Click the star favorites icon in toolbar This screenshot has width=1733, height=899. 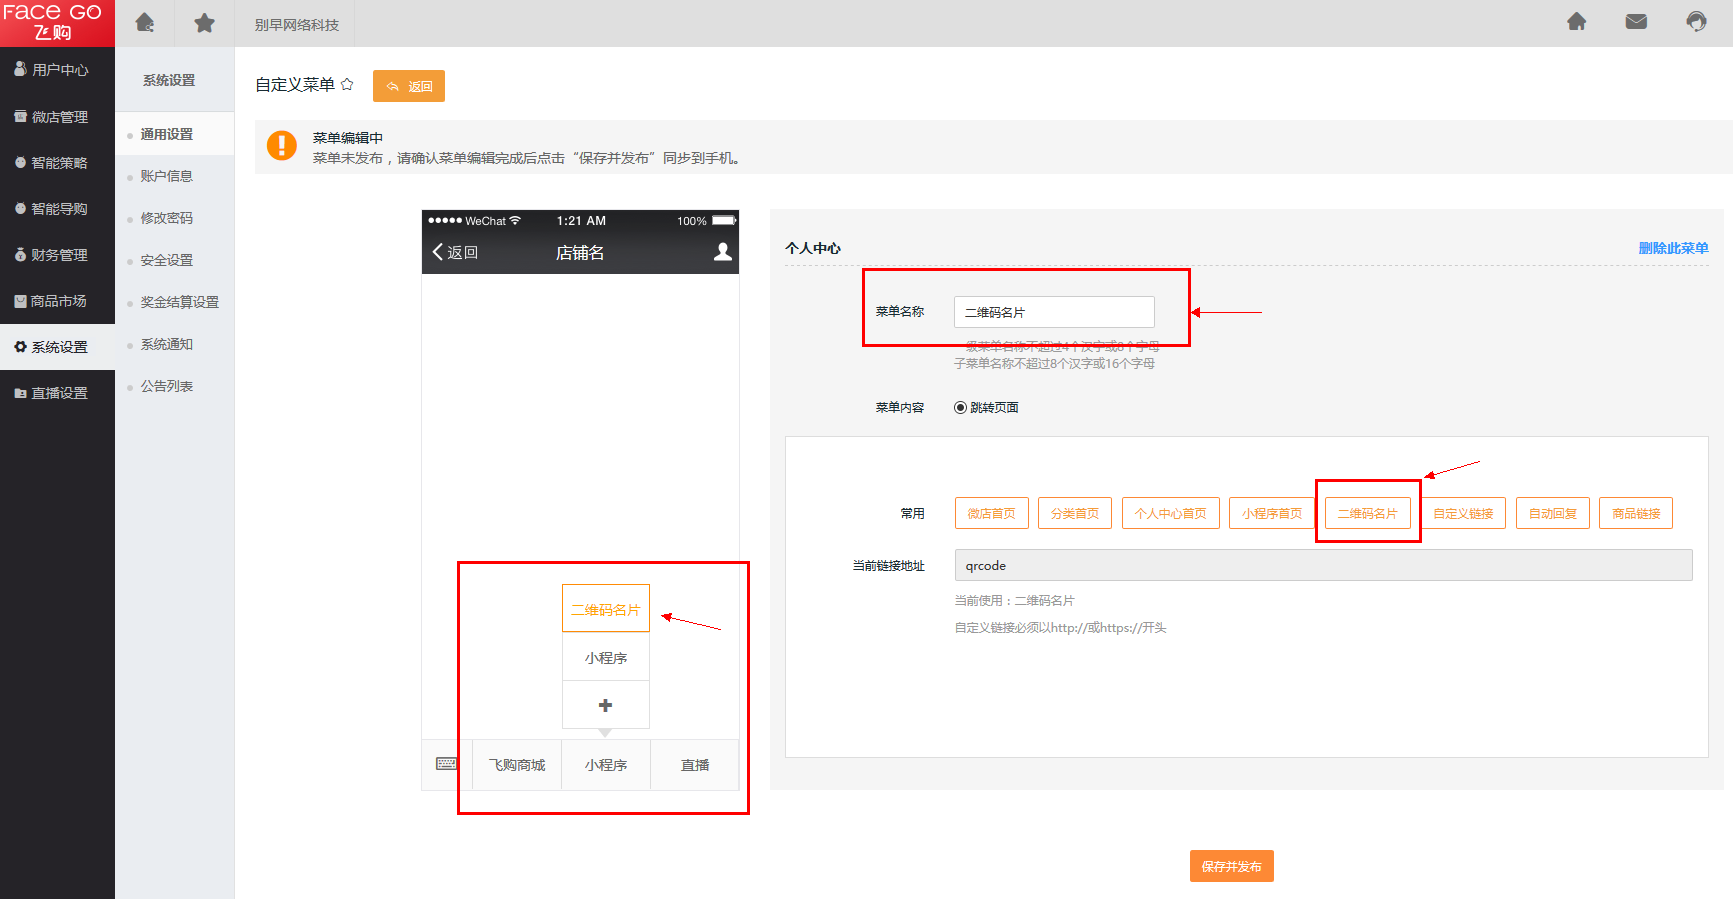click(204, 23)
